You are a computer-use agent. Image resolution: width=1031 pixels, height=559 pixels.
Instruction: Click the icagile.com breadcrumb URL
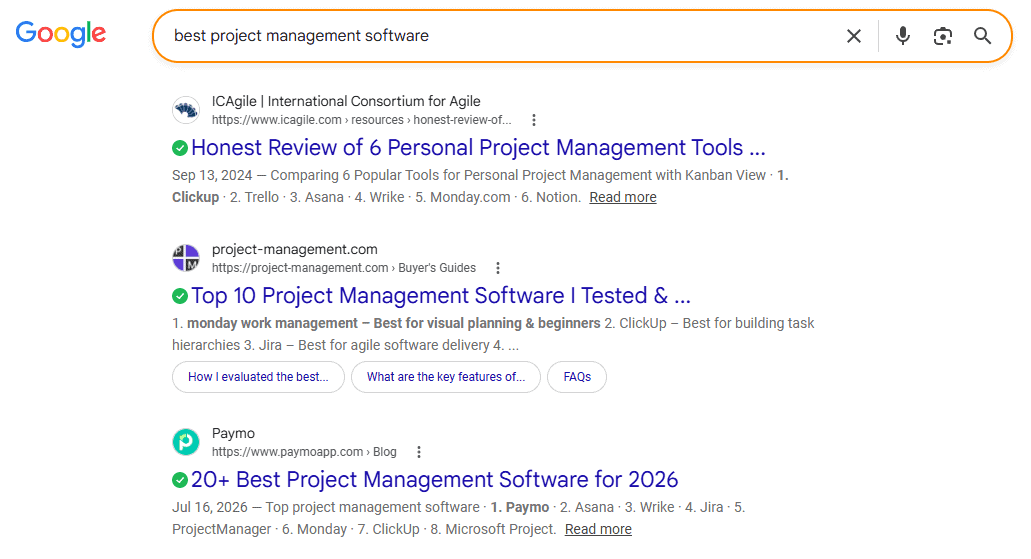point(362,120)
